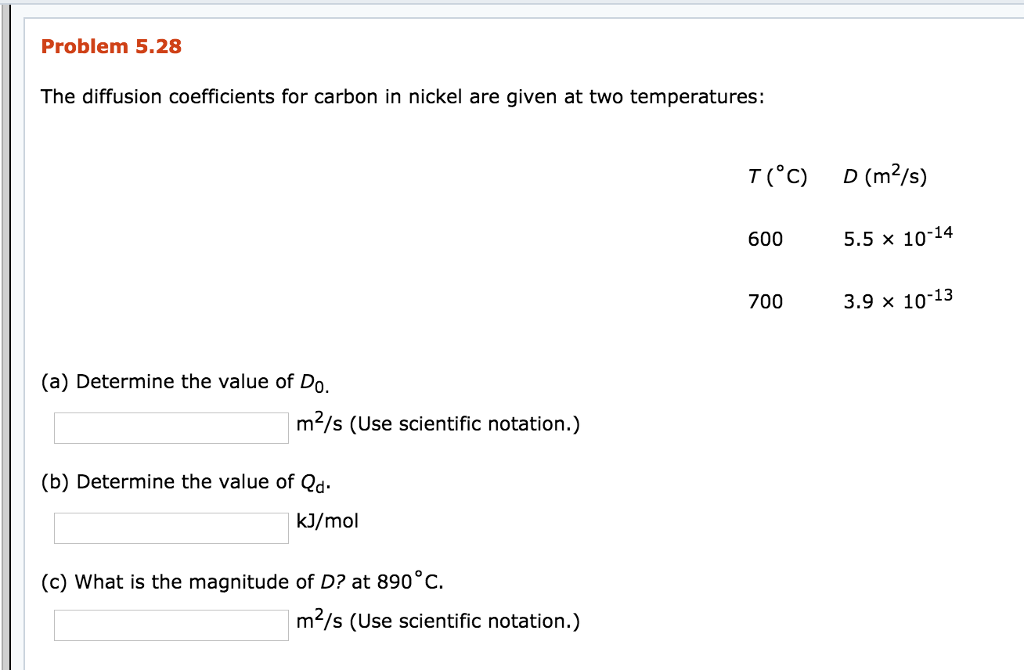Select the temperature value 600 in the table
The image size is (1024, 670).
point(765,239)
